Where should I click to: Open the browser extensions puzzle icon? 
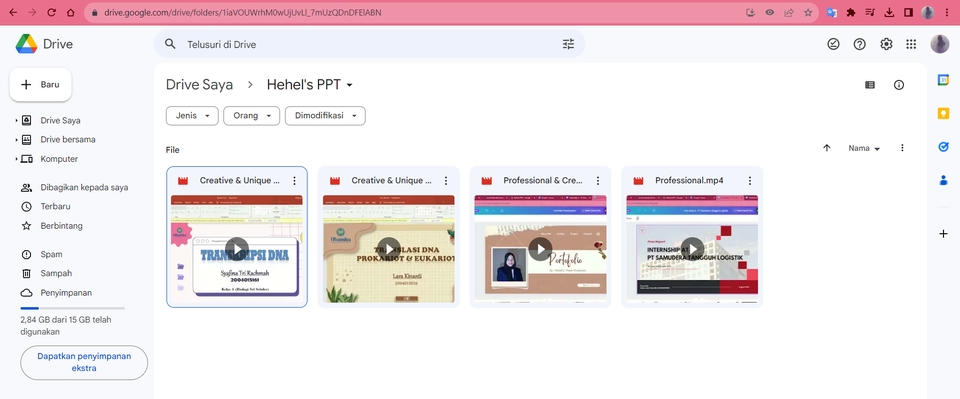(x=851, y=12)
